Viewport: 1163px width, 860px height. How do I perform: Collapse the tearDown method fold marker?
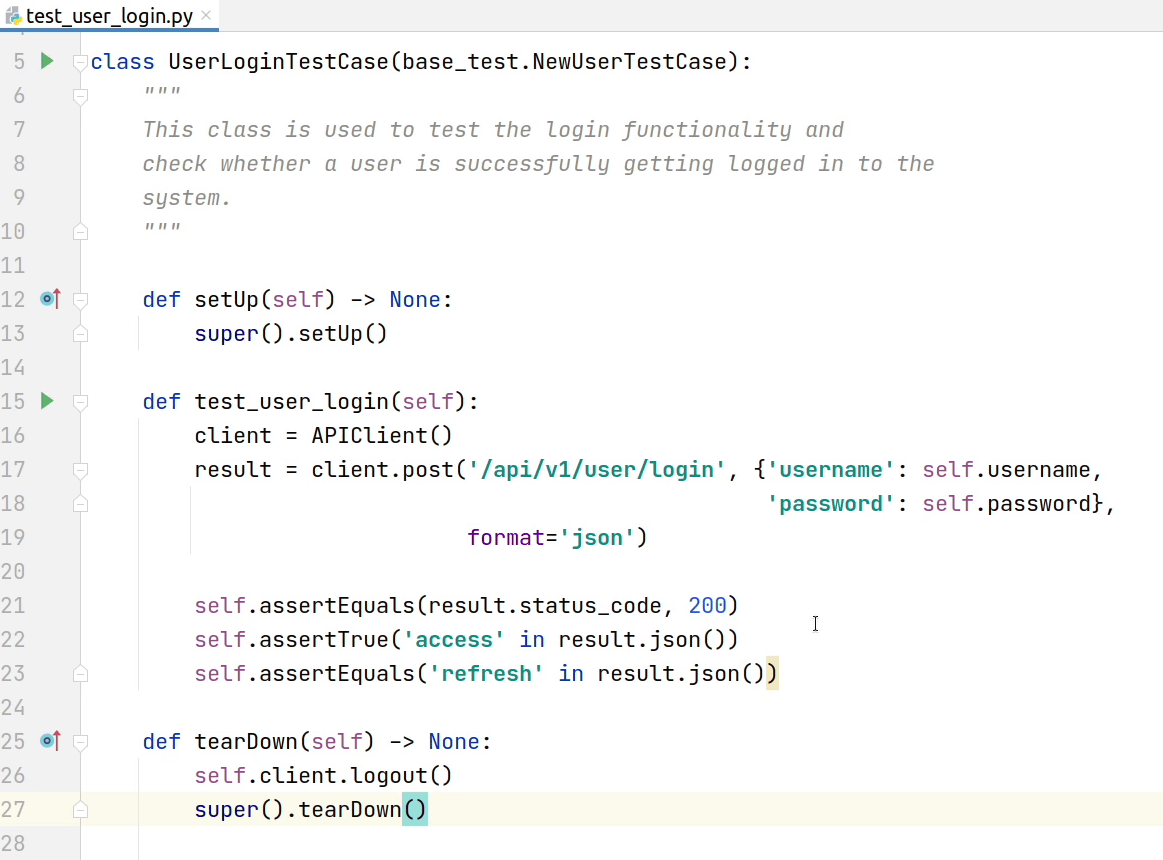[x=80, y=741]
